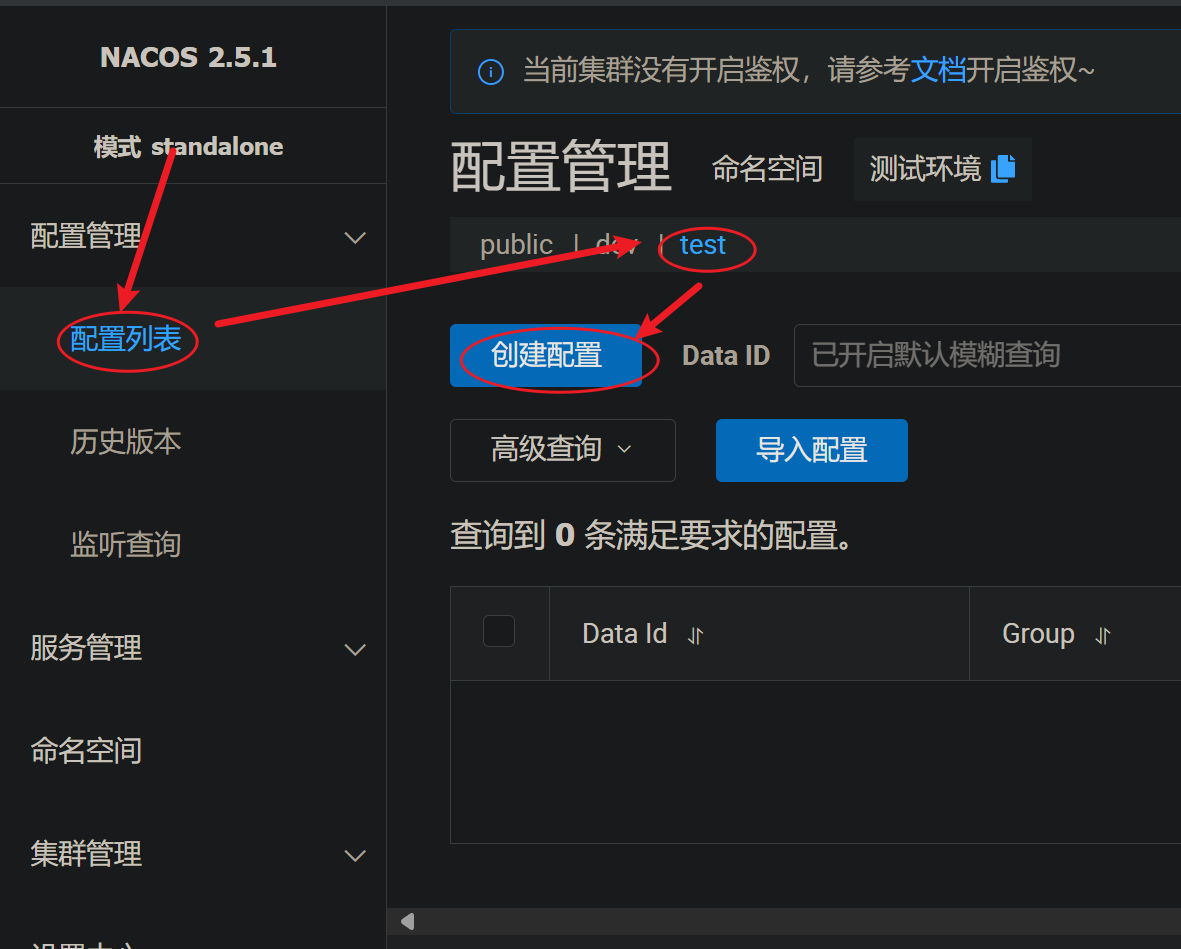
Task: Open 监听查询 in the sidebar
Action: [125, 545]
